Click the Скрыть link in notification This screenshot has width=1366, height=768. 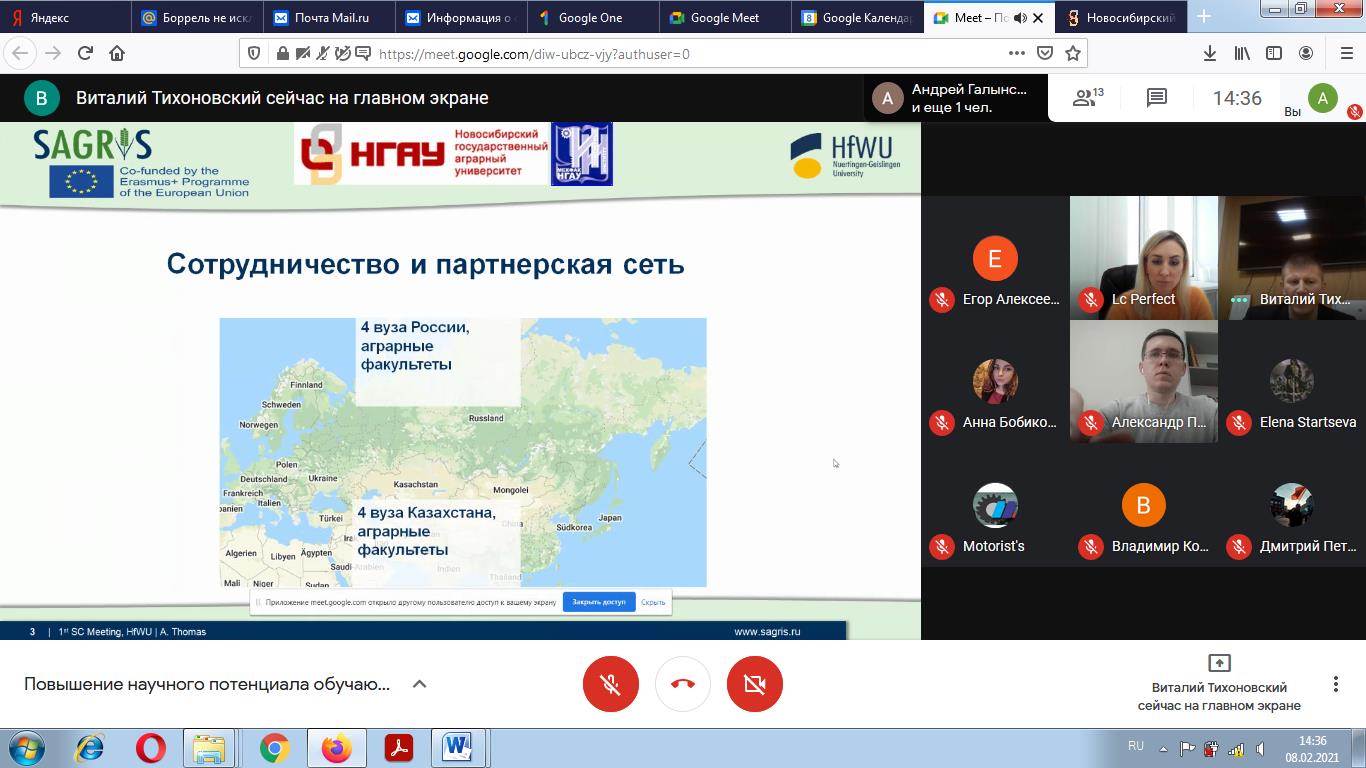tap(653, 602)
